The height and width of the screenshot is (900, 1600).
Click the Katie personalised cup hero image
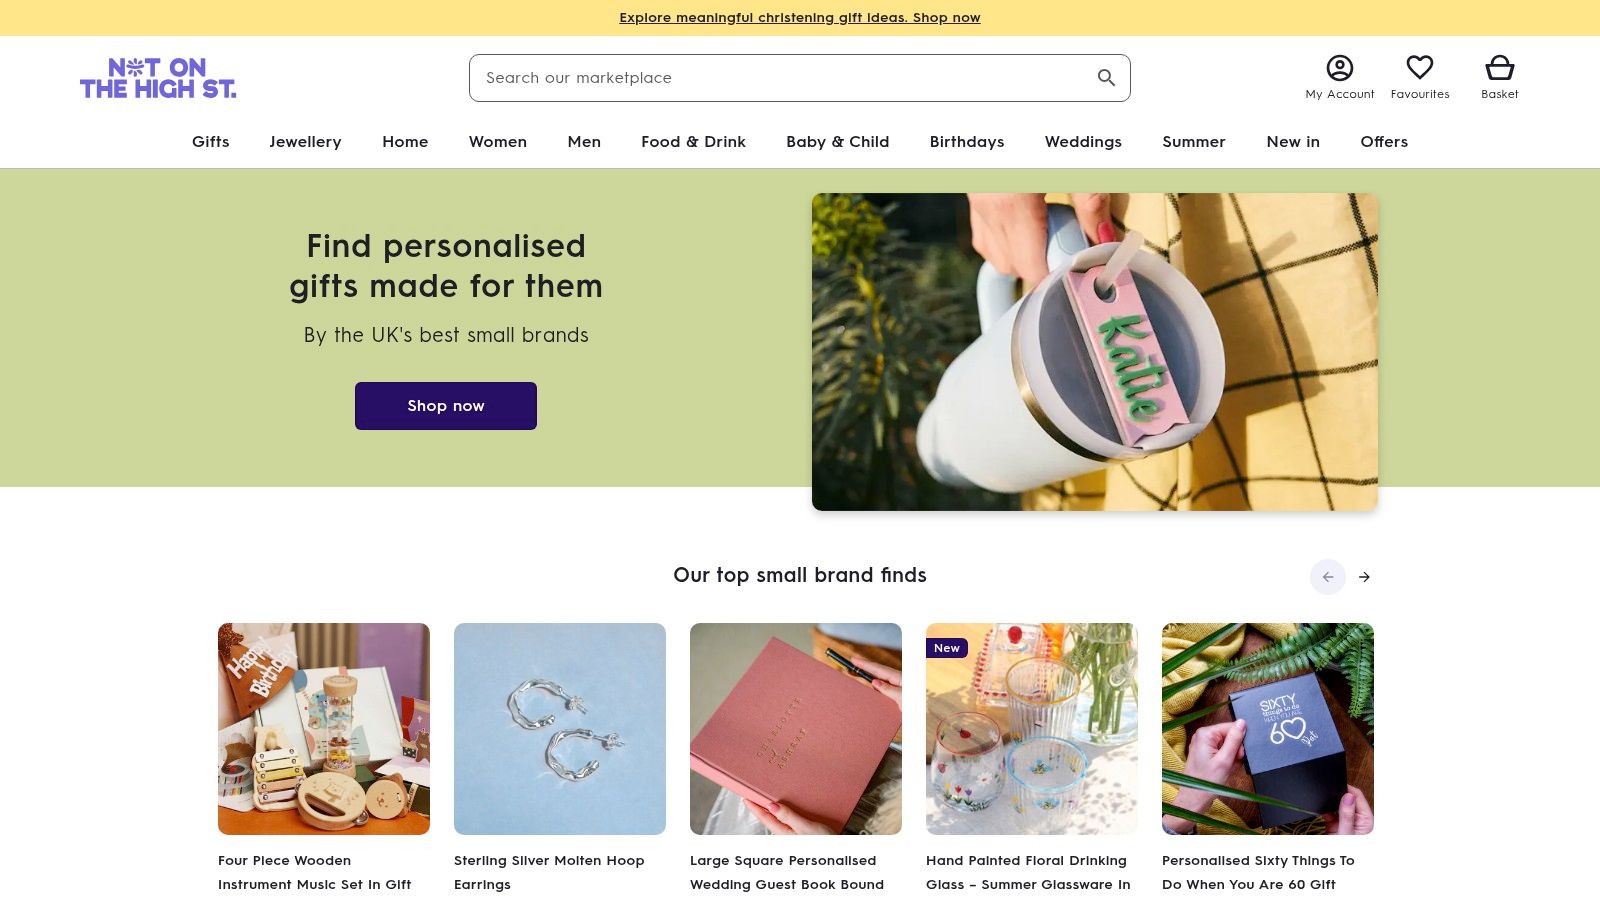point(1095,352)
